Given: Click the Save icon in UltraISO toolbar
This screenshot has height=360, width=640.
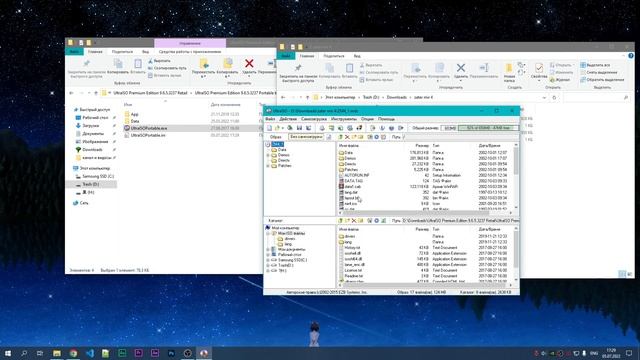Looking at the screenshot, I should point(299,128).
